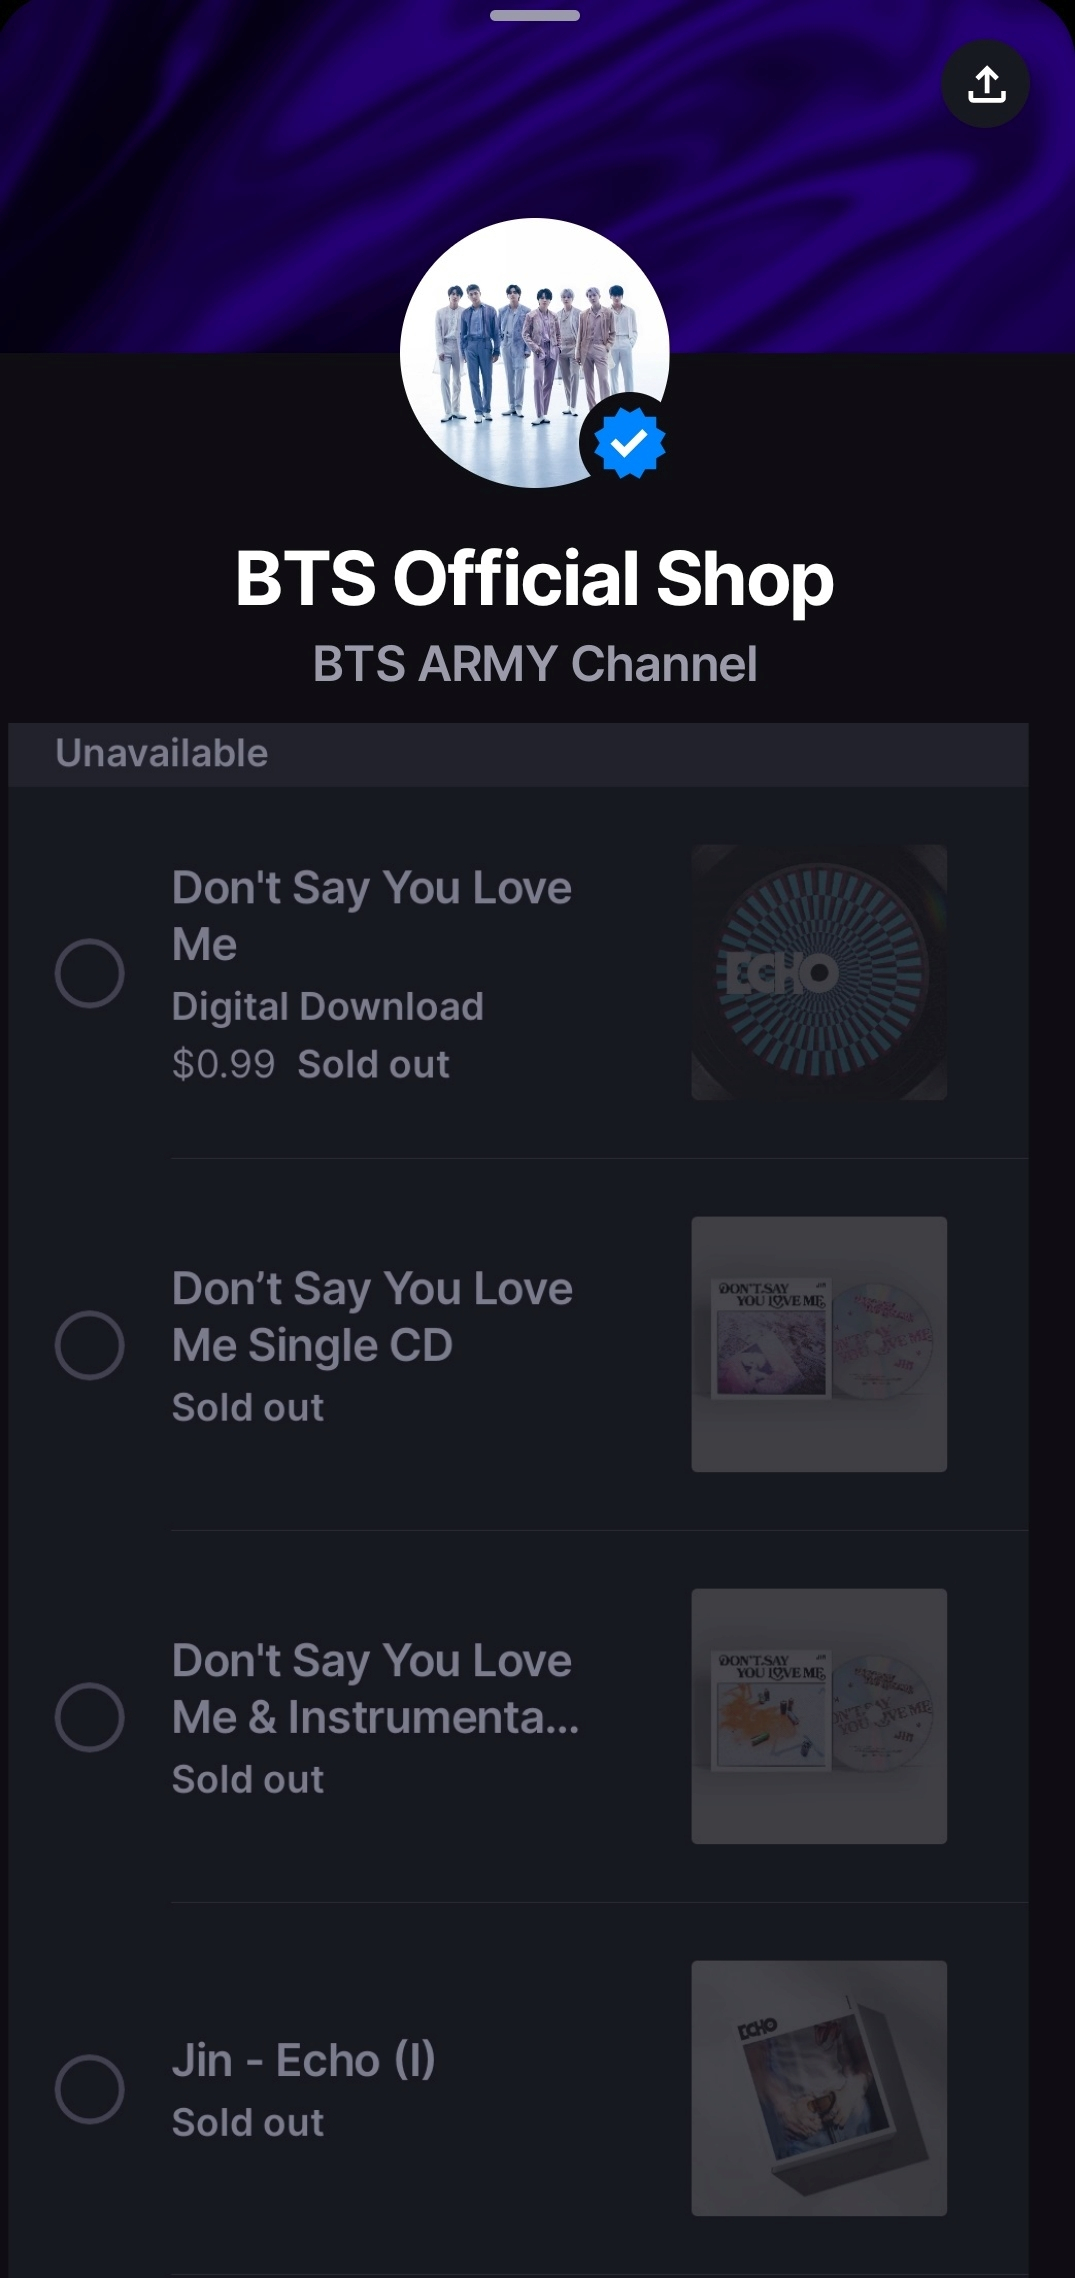Click the $0.99 price label

point(223,1064)
